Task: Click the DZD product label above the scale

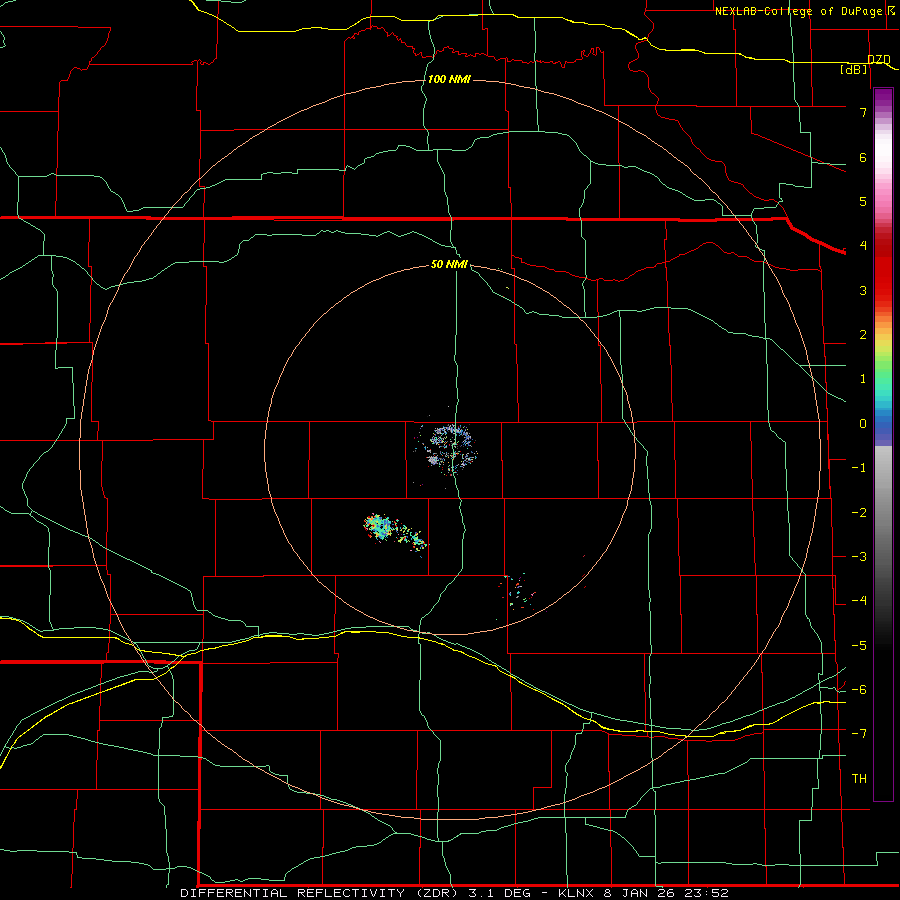Action: coord(879,59)
